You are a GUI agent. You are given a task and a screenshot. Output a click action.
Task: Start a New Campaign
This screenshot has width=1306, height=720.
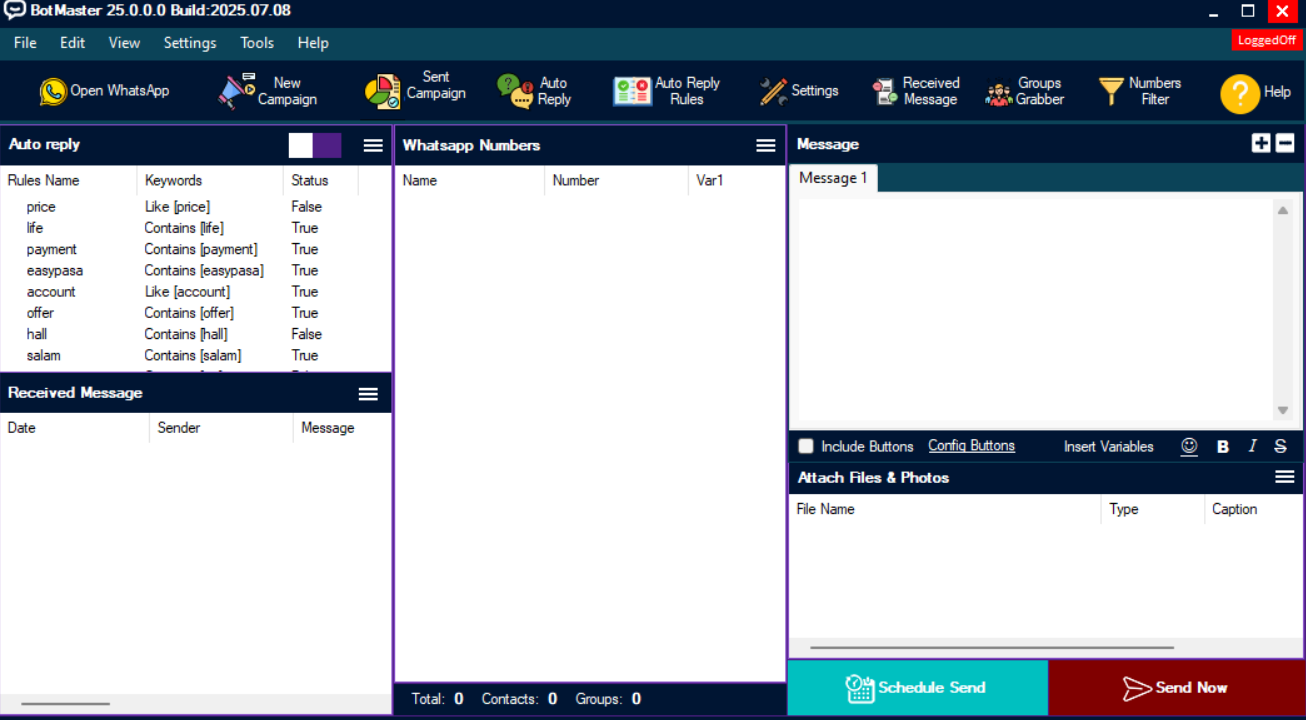268,91
